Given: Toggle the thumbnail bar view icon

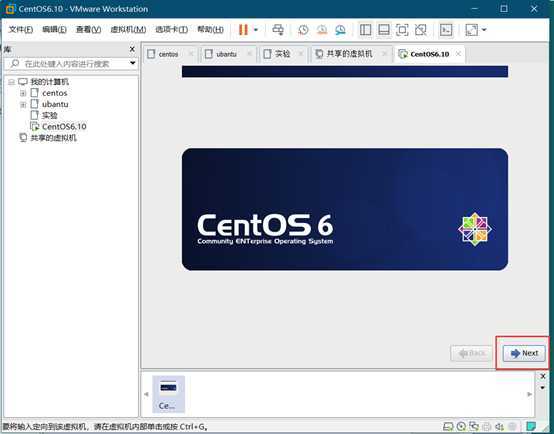Looking at the screenshot, I should pyautogui.click(x=384, y=30).
